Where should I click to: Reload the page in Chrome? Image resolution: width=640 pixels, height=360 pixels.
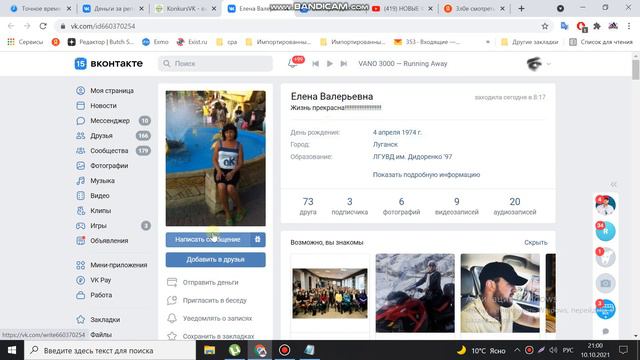[x=43, y=26]
